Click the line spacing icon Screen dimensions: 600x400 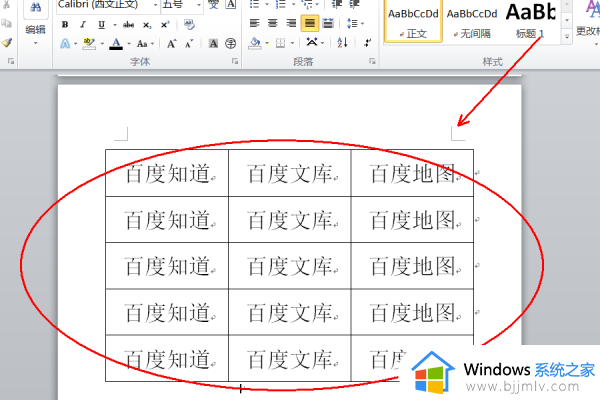click(x=352, y=23)
